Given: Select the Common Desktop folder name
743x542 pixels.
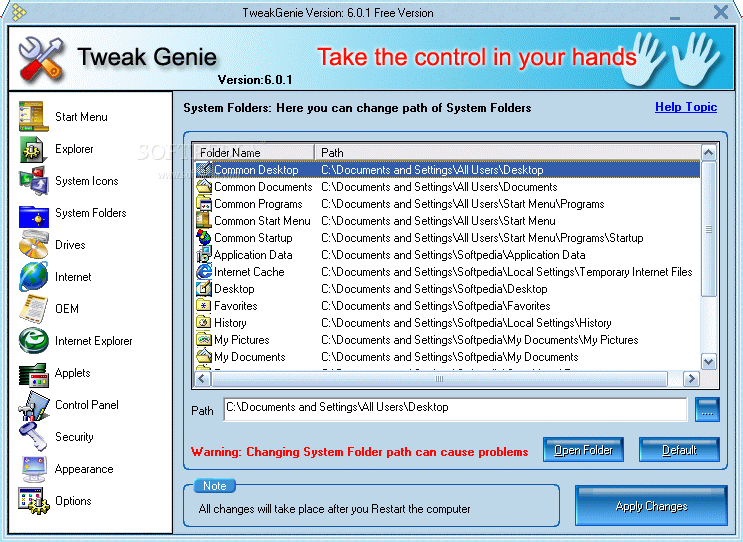Looking at the screenshot, I should pos(256,170).
